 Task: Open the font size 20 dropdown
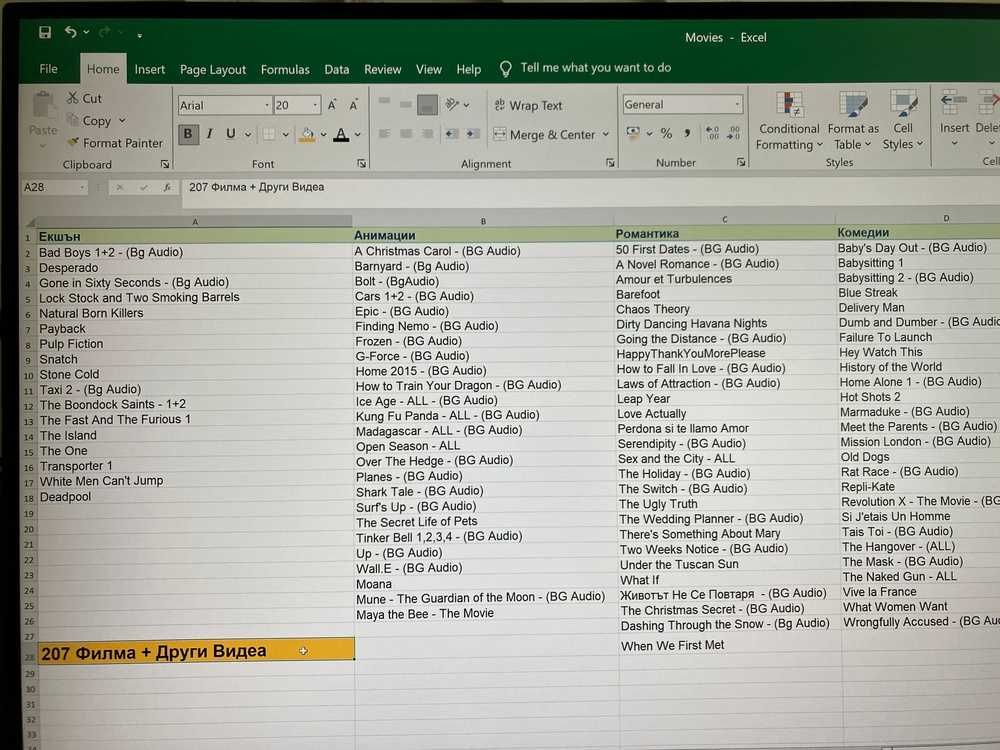tap(315, 105)
